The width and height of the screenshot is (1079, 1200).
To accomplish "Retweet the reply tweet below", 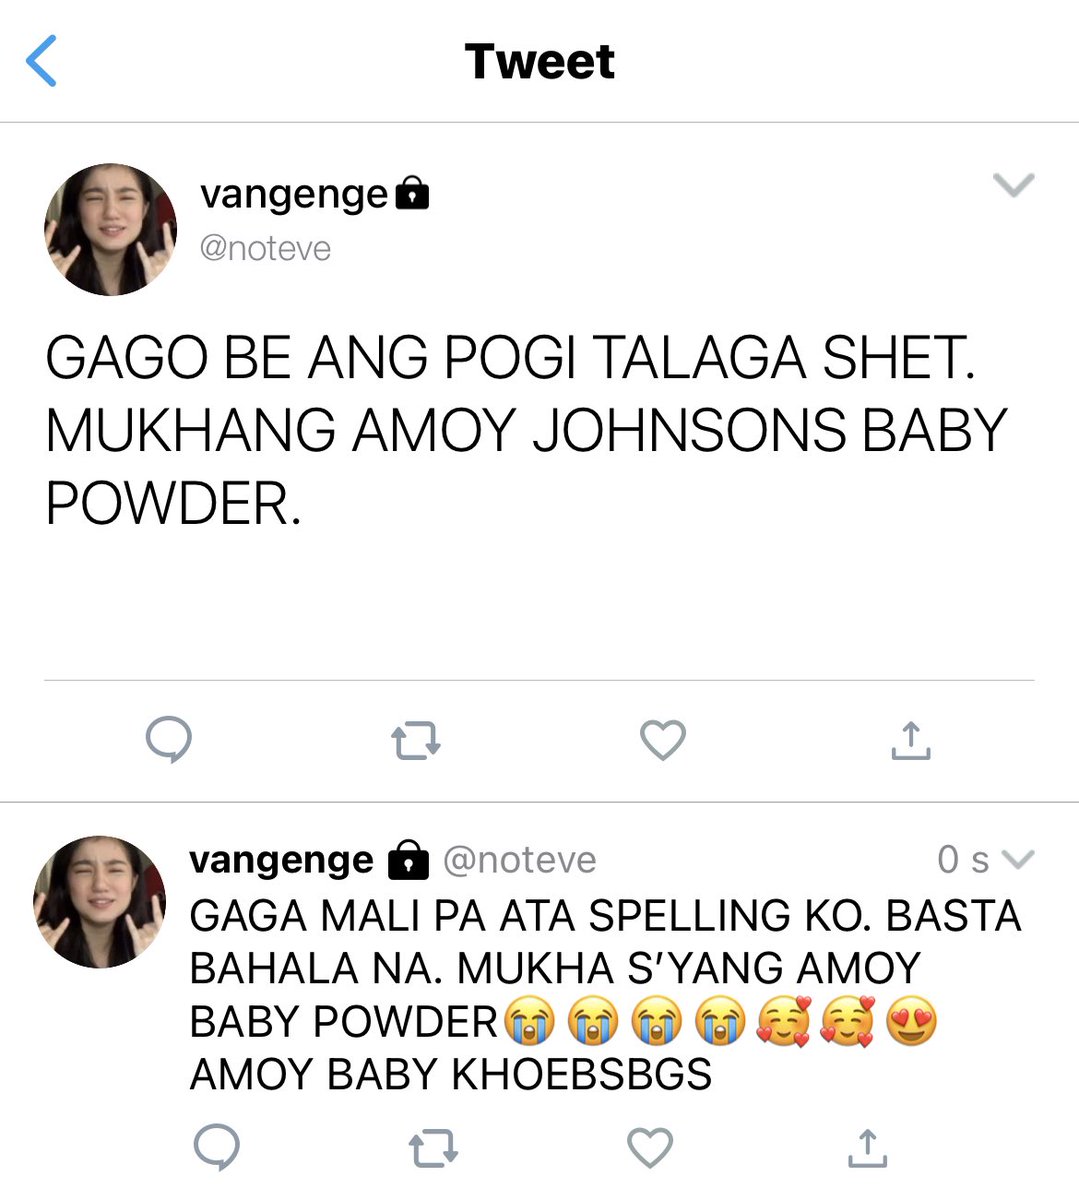I will pos(434,1148).
